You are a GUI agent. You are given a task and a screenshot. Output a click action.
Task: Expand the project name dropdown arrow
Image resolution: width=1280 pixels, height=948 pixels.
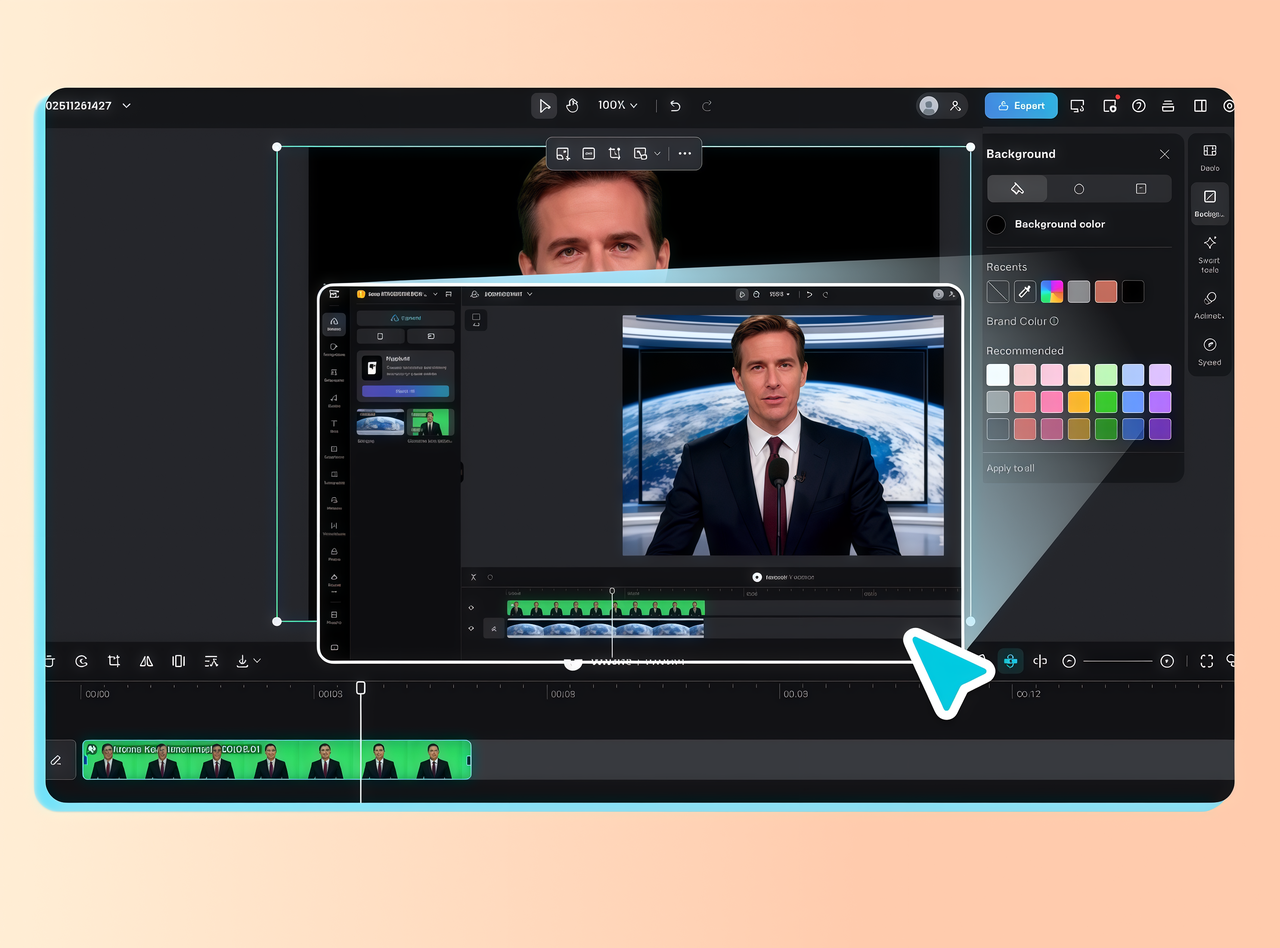pos(126,106)
